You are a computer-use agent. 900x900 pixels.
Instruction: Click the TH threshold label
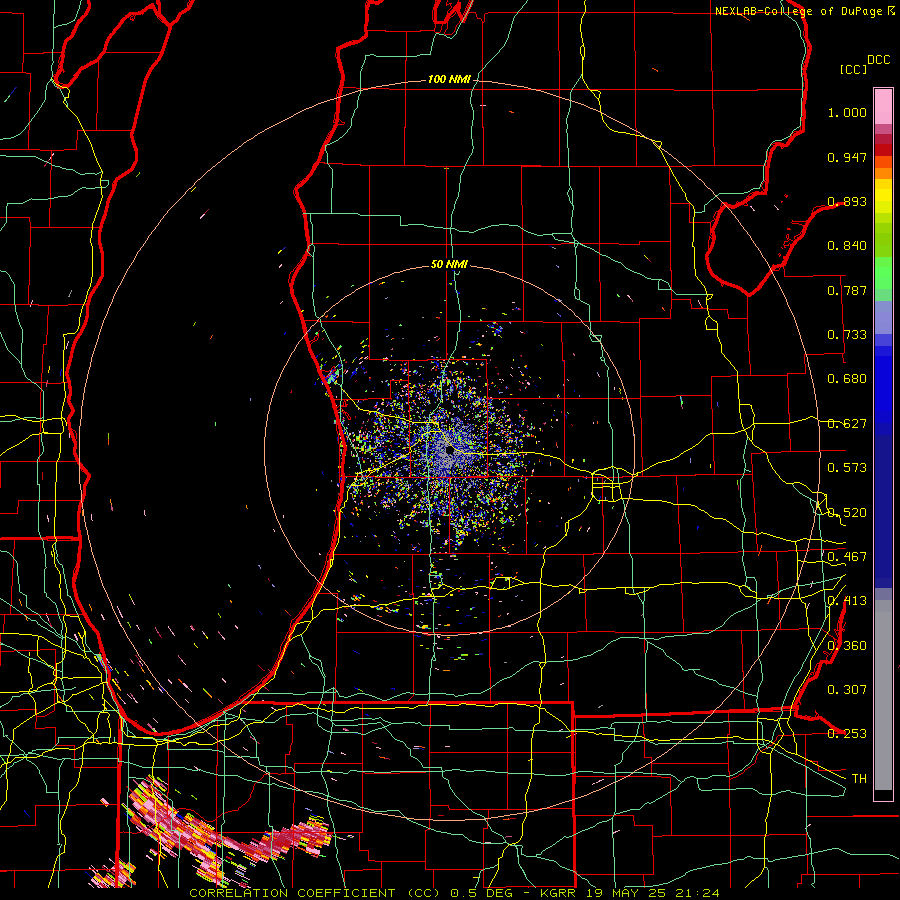click(859, 779)
